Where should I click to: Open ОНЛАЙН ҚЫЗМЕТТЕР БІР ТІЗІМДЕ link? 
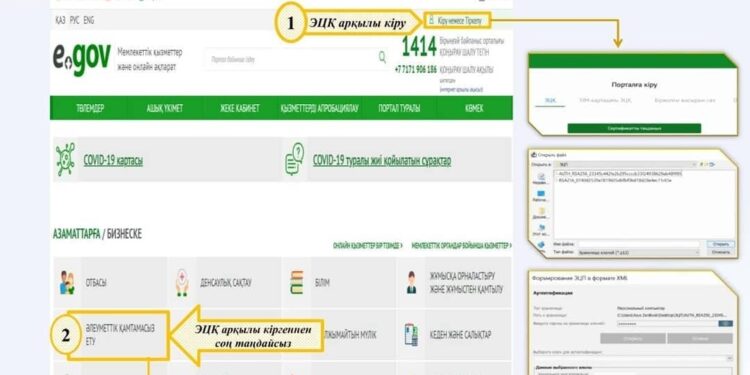(x=368, y=245)
